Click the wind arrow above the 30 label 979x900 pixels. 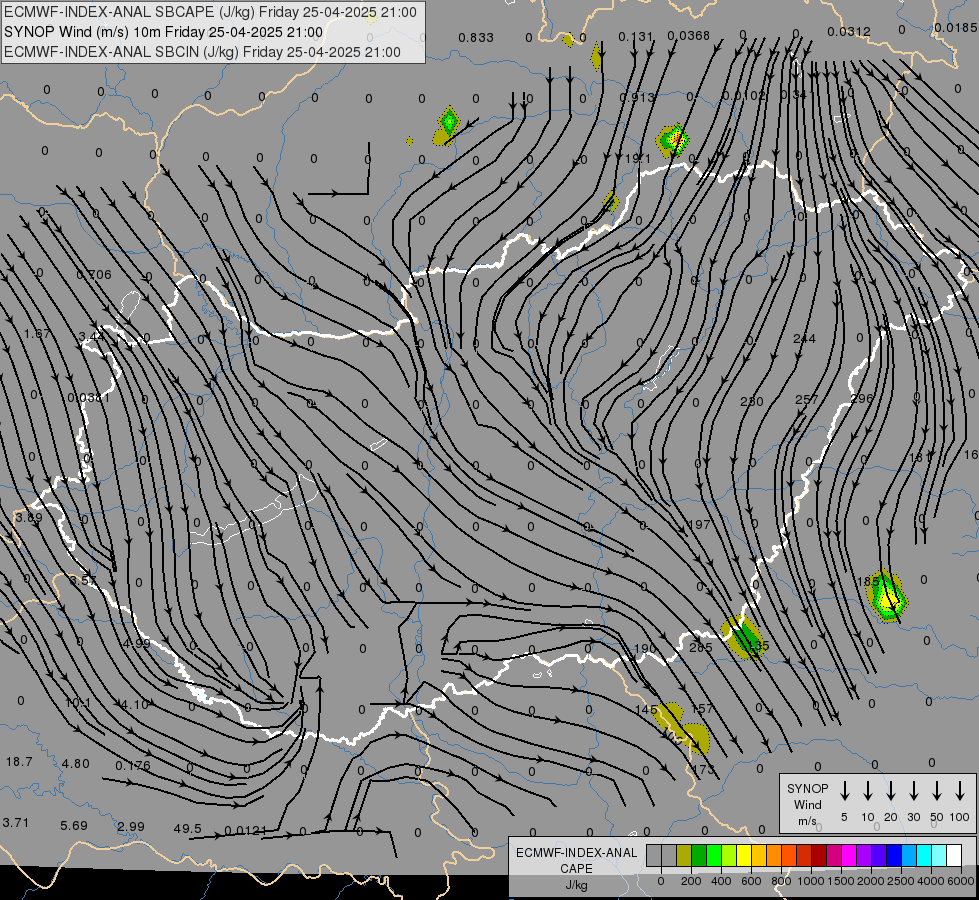[913, 791]
